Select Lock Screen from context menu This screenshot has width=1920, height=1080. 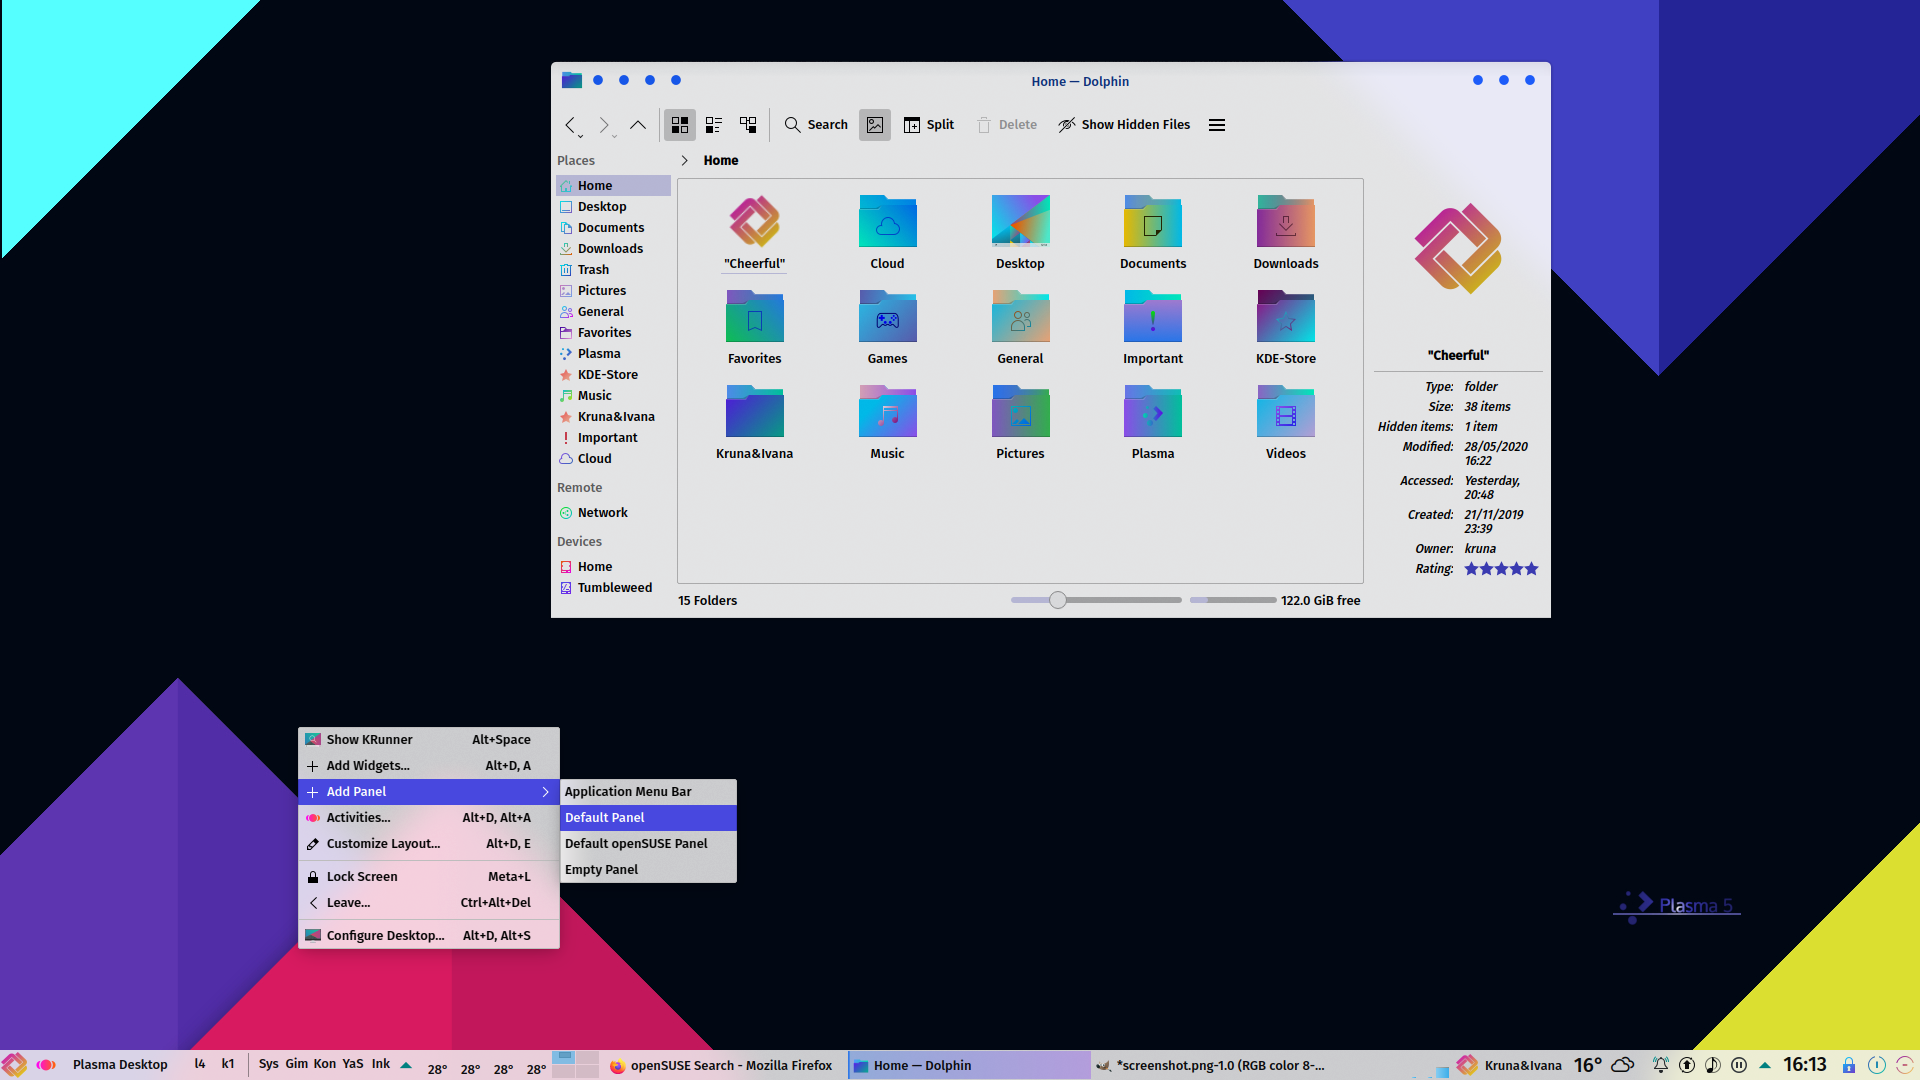[429, 877]
